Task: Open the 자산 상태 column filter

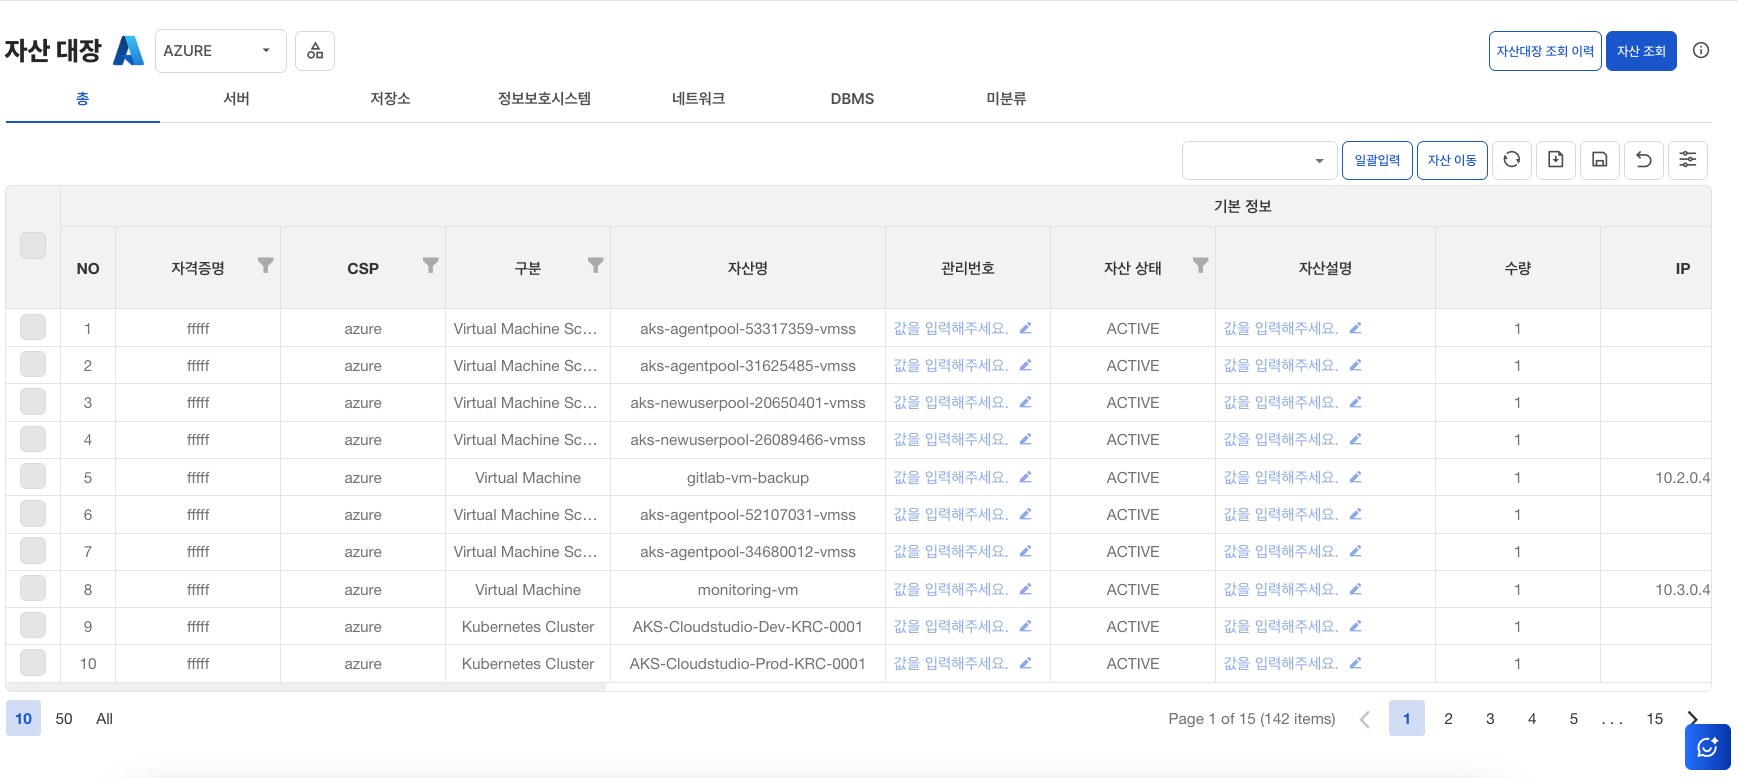Action: [x=1200, y=265]
